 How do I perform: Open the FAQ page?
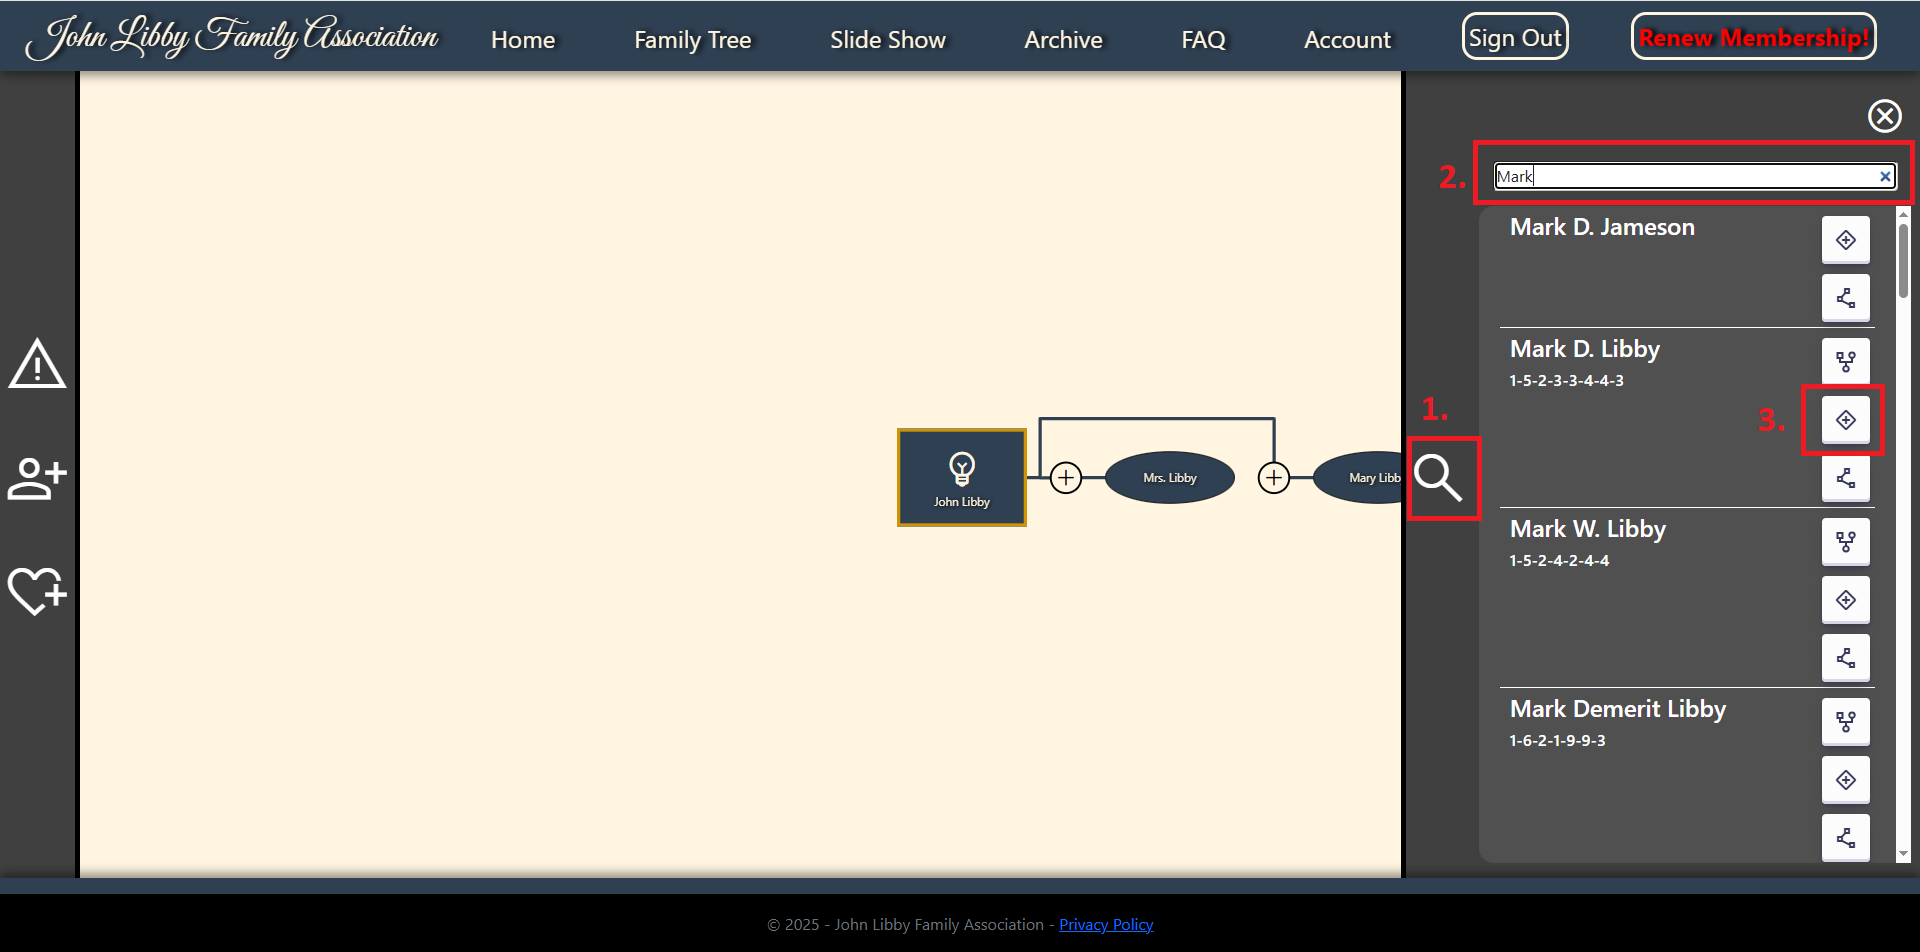click(1203, 40)
